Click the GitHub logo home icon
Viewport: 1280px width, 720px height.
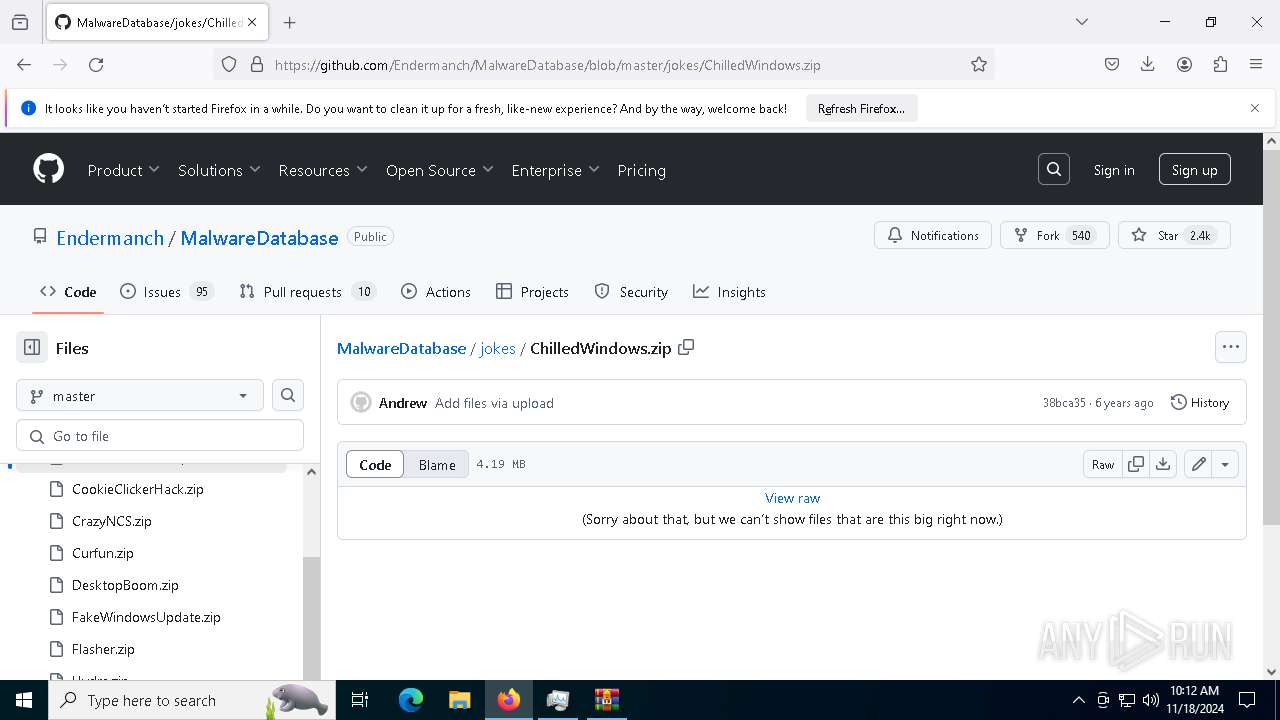pyautogui.click(x=48, y=169)
